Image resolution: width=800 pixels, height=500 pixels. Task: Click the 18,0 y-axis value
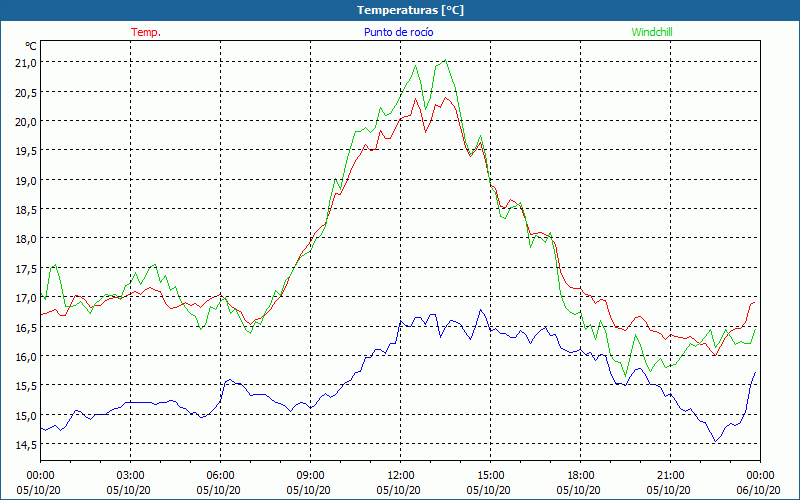tap(27, 239)
